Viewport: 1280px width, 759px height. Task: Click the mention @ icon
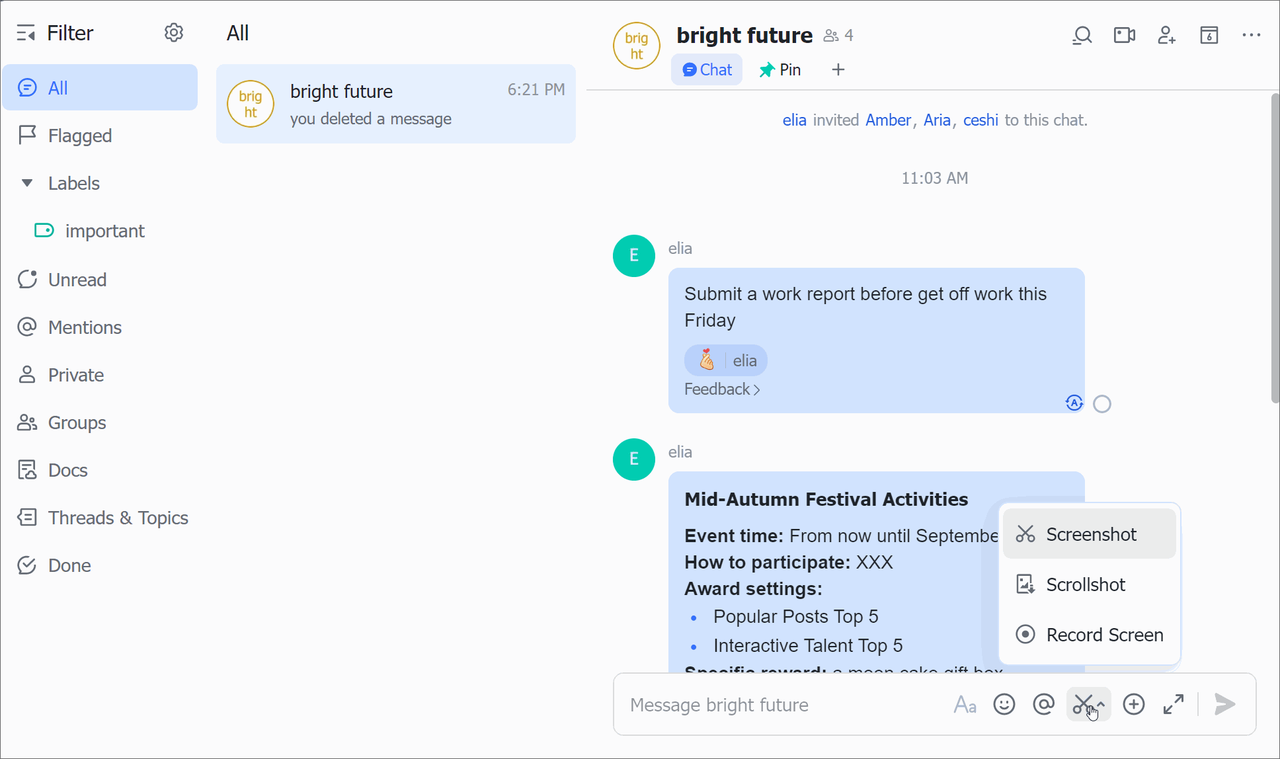click(x=1044, y=705)
